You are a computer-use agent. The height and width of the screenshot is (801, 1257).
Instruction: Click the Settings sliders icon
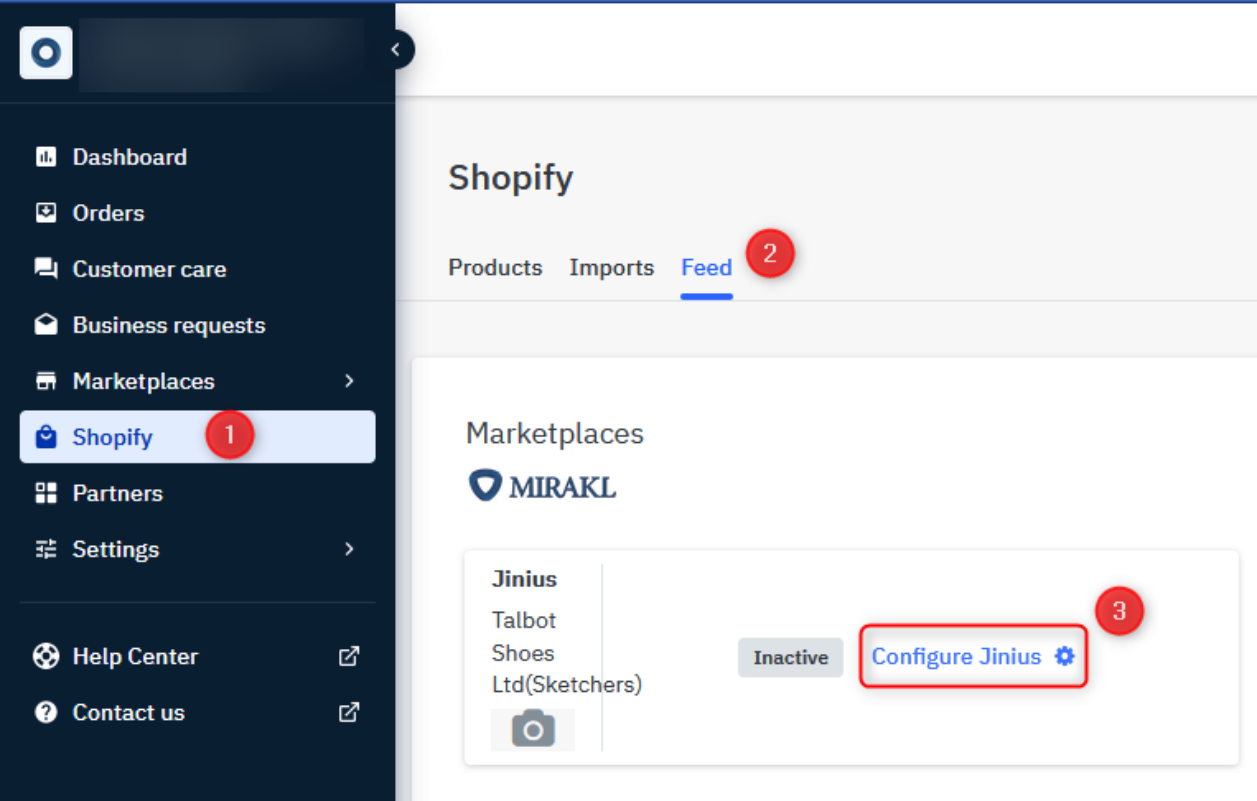(x=46, y=549)
